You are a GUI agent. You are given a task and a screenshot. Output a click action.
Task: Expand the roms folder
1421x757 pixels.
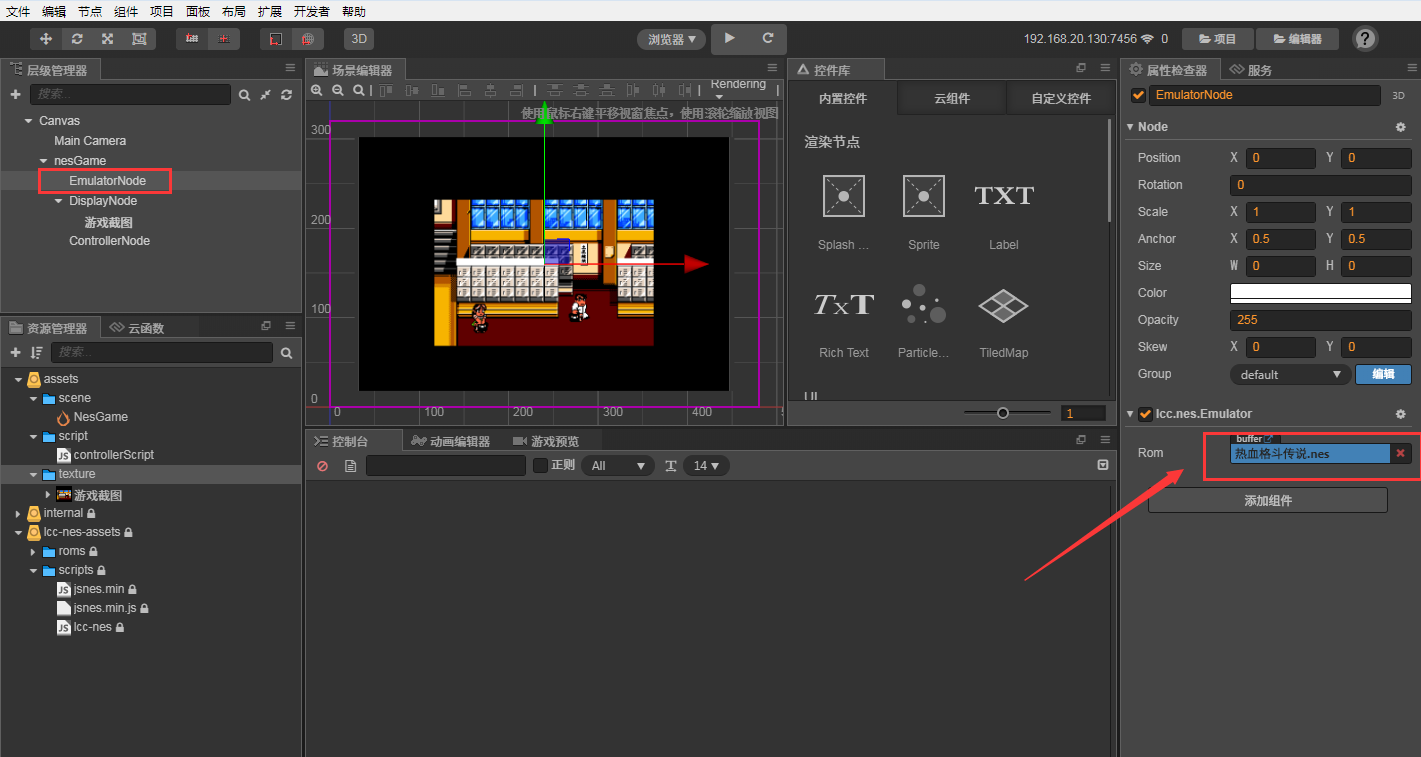33,551
